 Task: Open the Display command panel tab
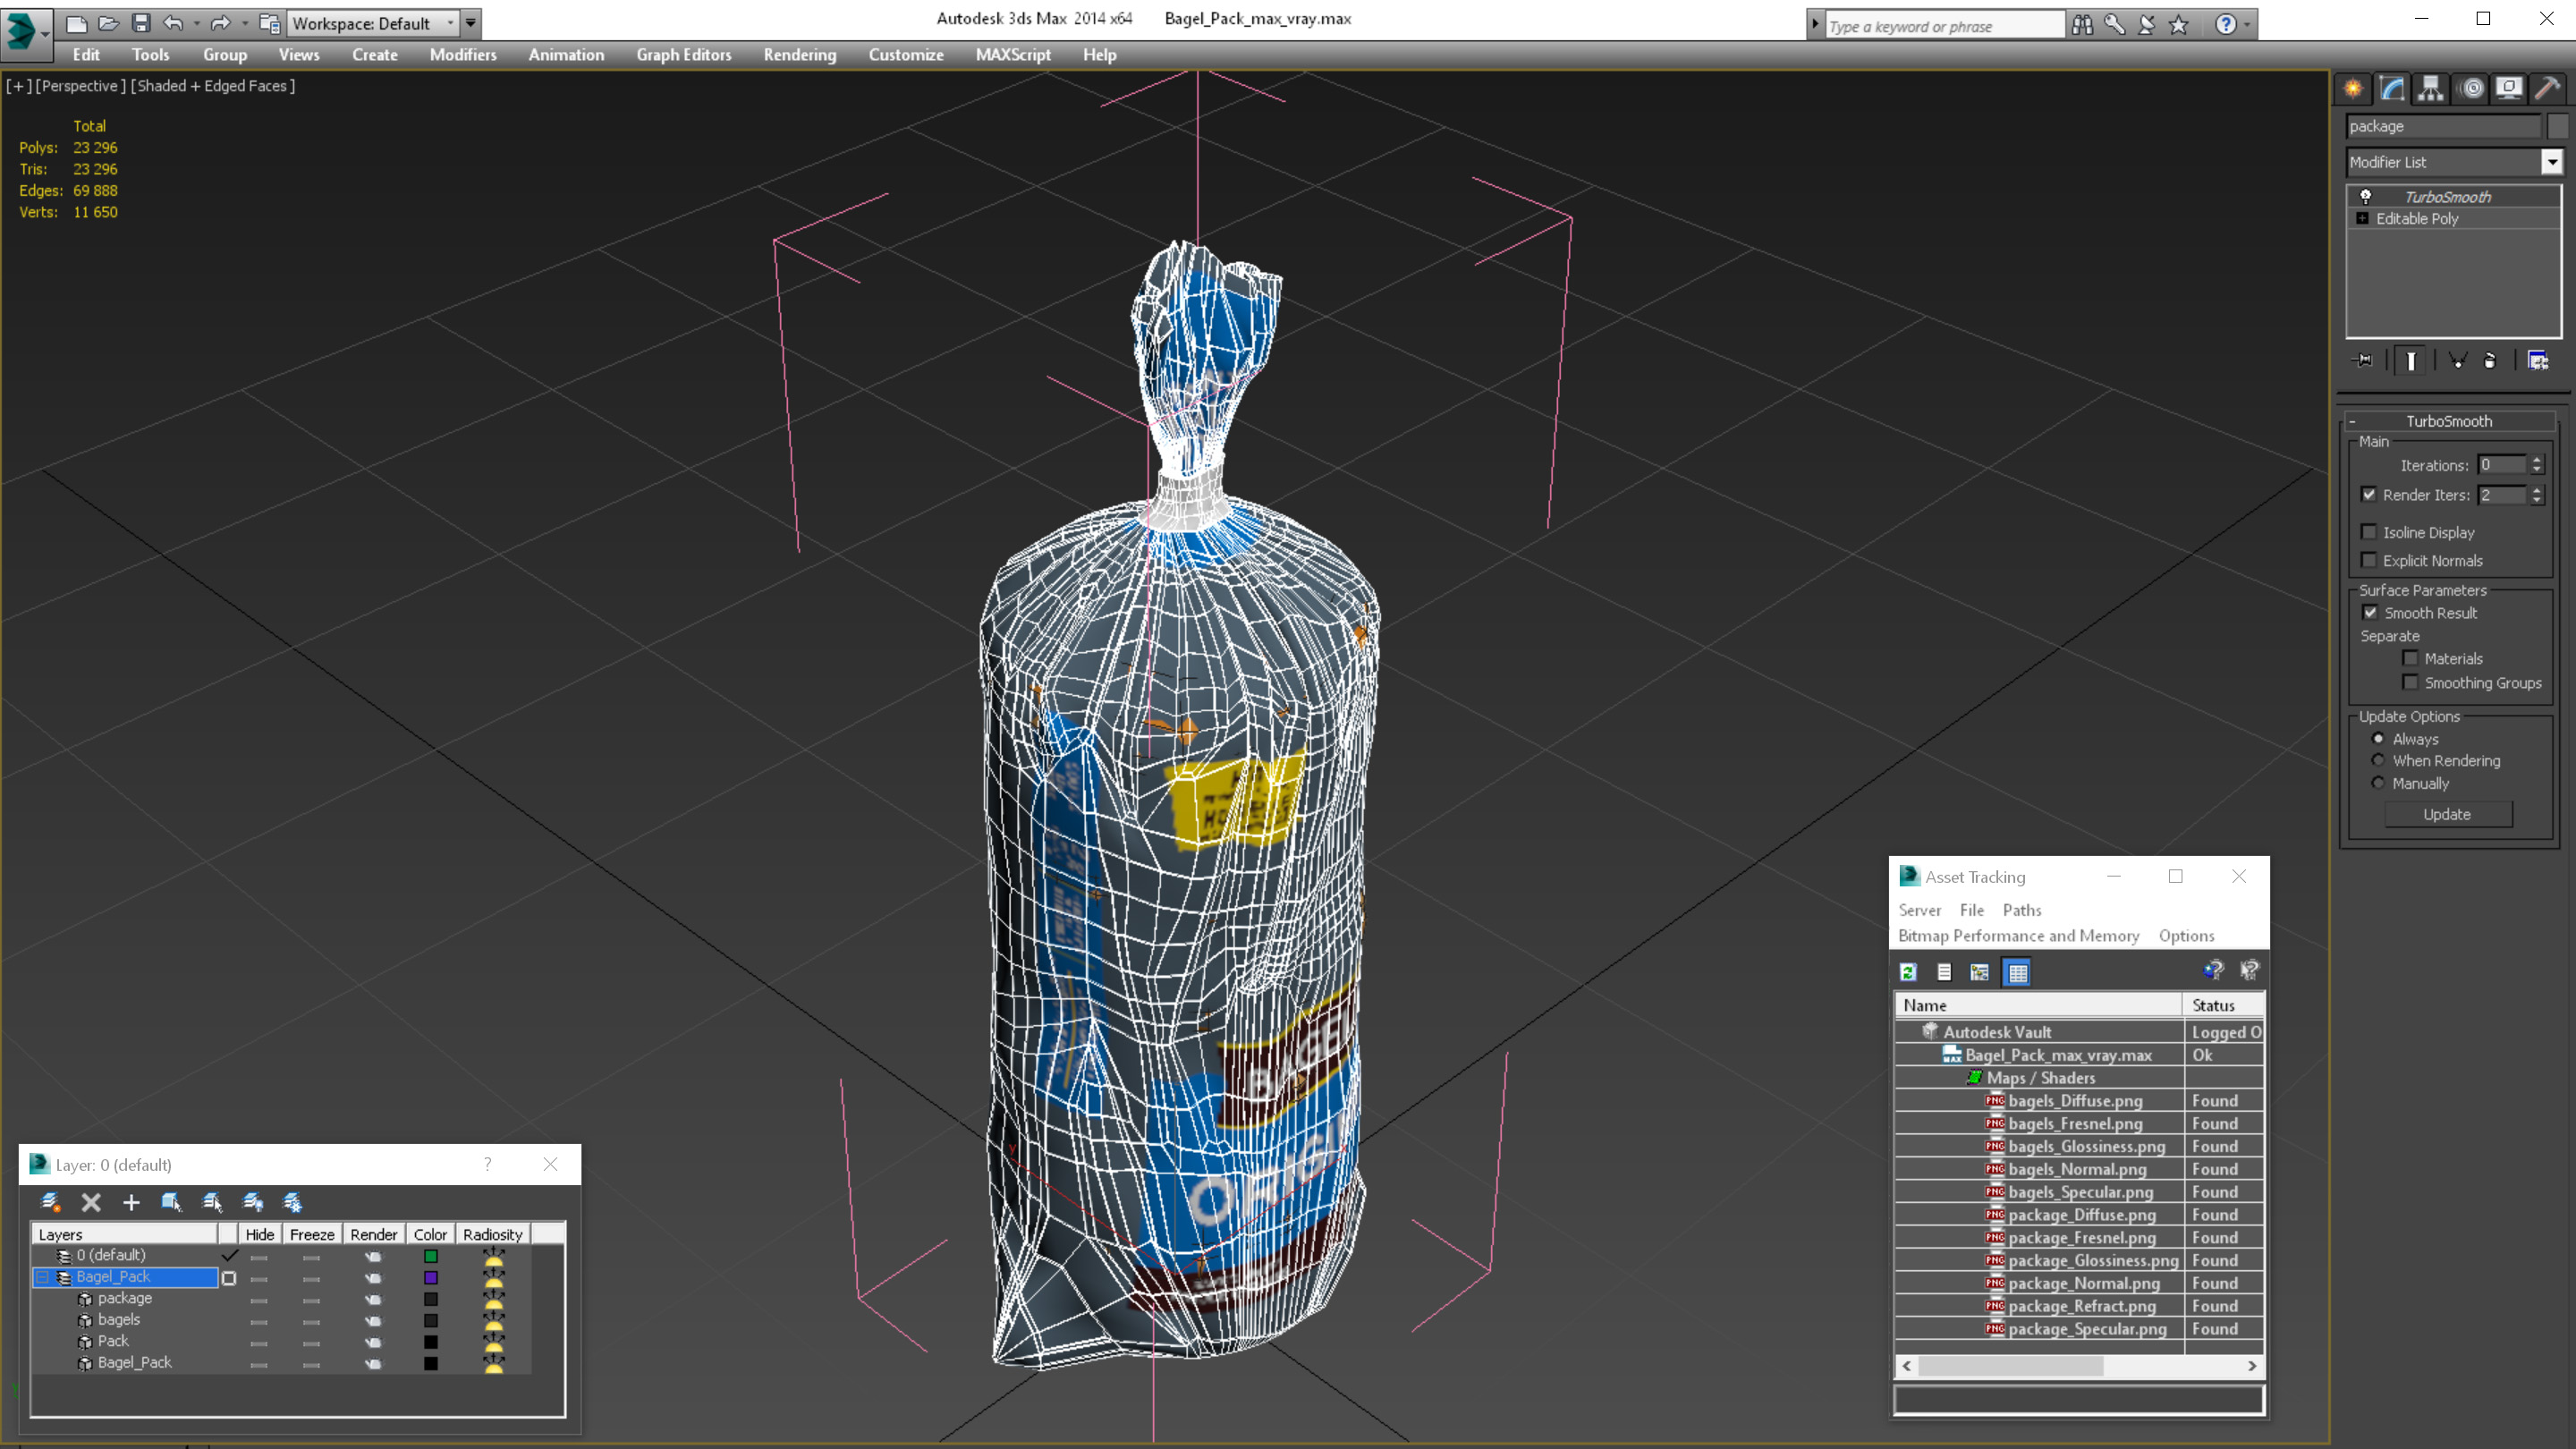tap(2509, 89)
